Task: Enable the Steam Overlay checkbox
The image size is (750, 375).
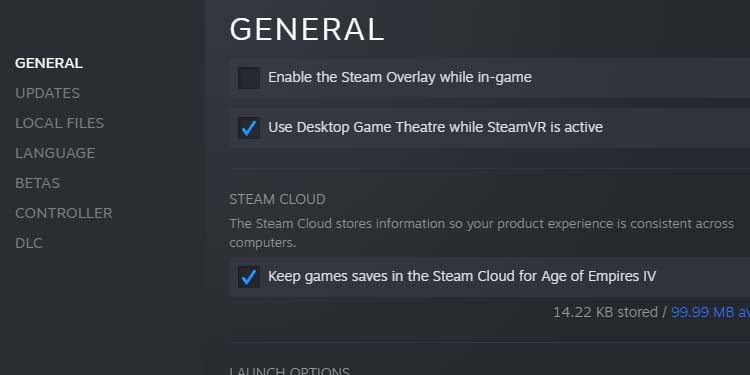Action: pos(249,78)
